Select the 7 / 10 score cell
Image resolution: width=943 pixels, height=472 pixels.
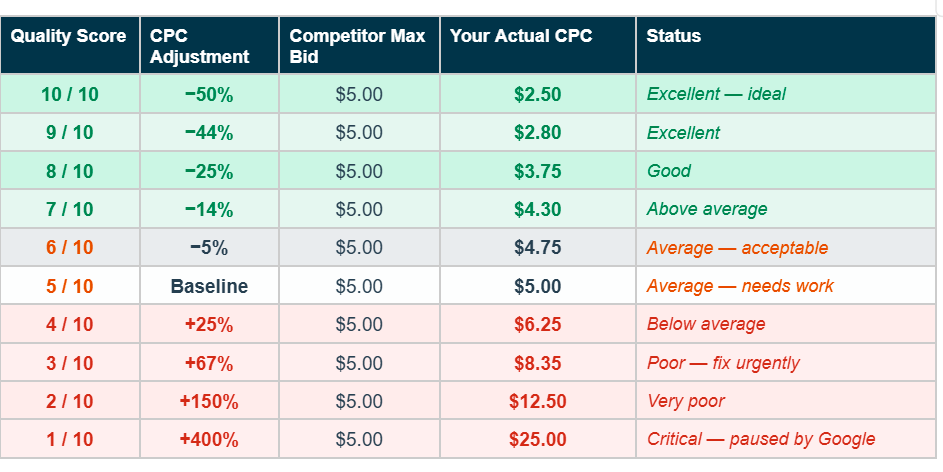coord(70,209)
